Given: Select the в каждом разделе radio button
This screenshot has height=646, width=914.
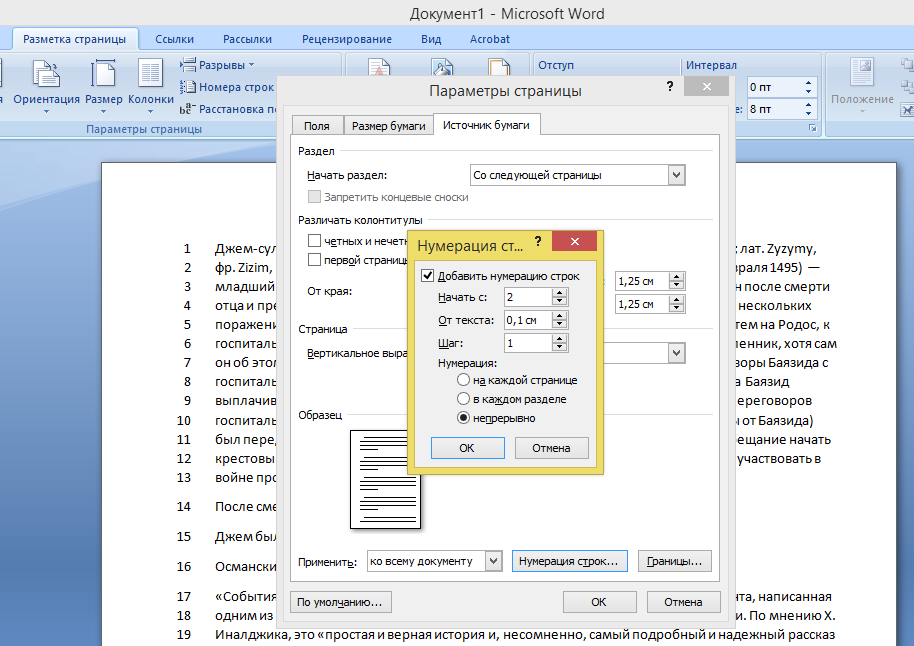Looking at the screenshot, I should [x=463, y=399].
